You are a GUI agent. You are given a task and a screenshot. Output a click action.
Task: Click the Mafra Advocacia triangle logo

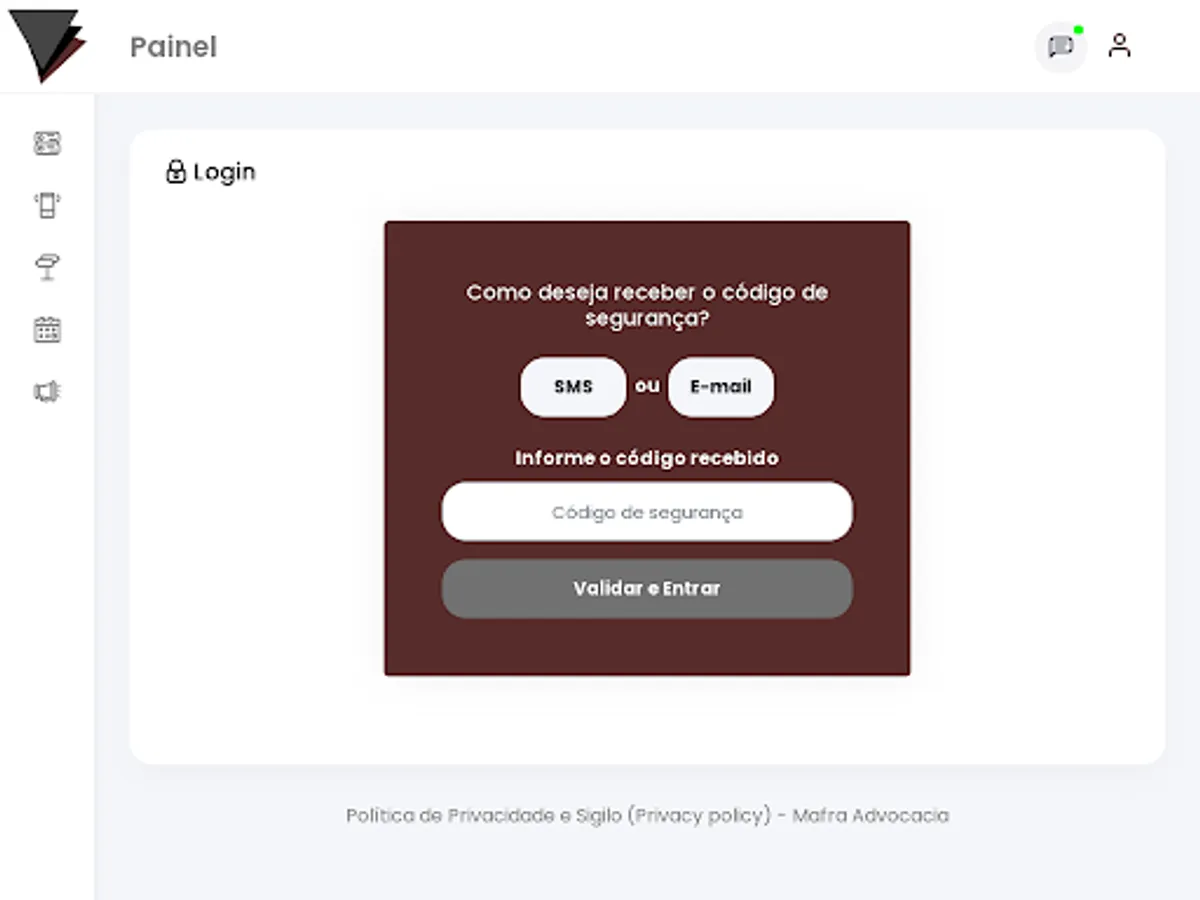pos(47,45)
